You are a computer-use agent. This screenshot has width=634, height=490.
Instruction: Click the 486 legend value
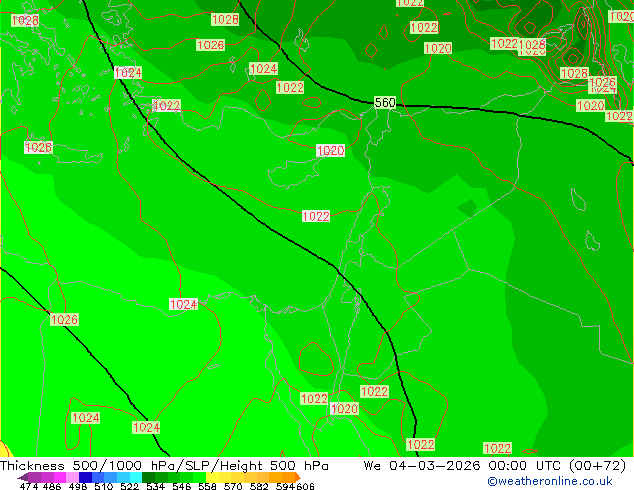[x=52, y=486]
